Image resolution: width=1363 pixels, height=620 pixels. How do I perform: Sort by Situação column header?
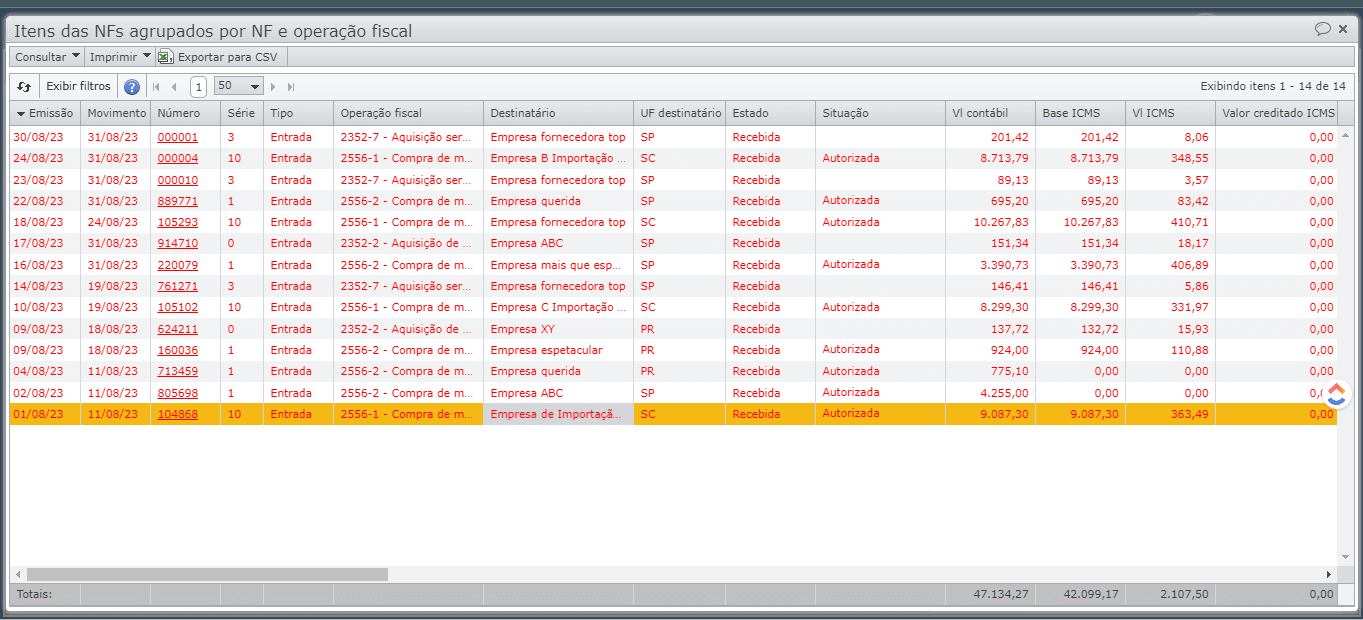pyautogui.click(x=880, y=113)
